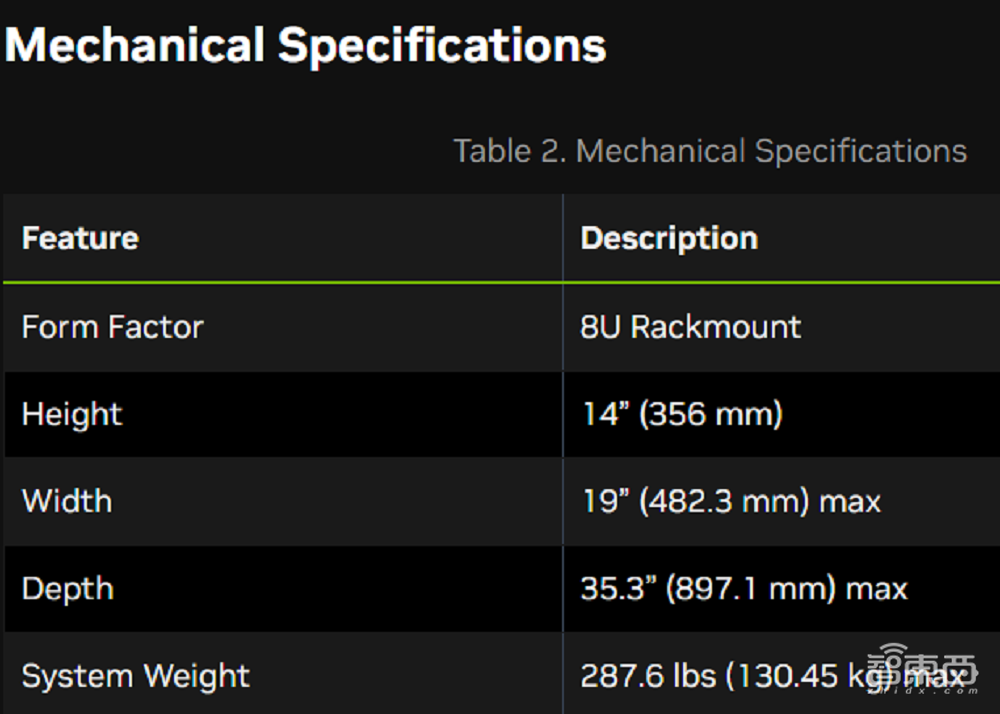Click the green line under the table header

coord(300,283)
